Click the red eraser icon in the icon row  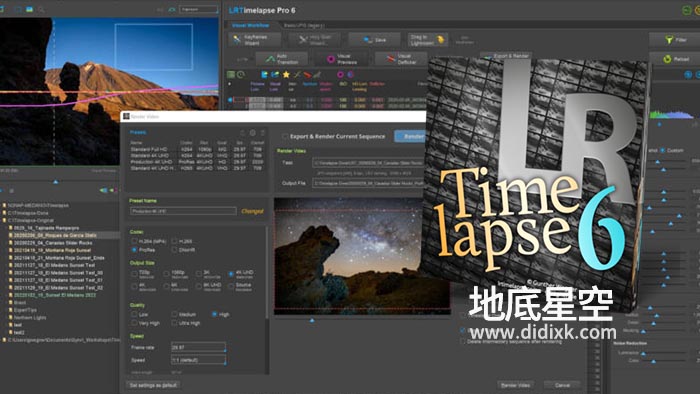tap(307, 75)
